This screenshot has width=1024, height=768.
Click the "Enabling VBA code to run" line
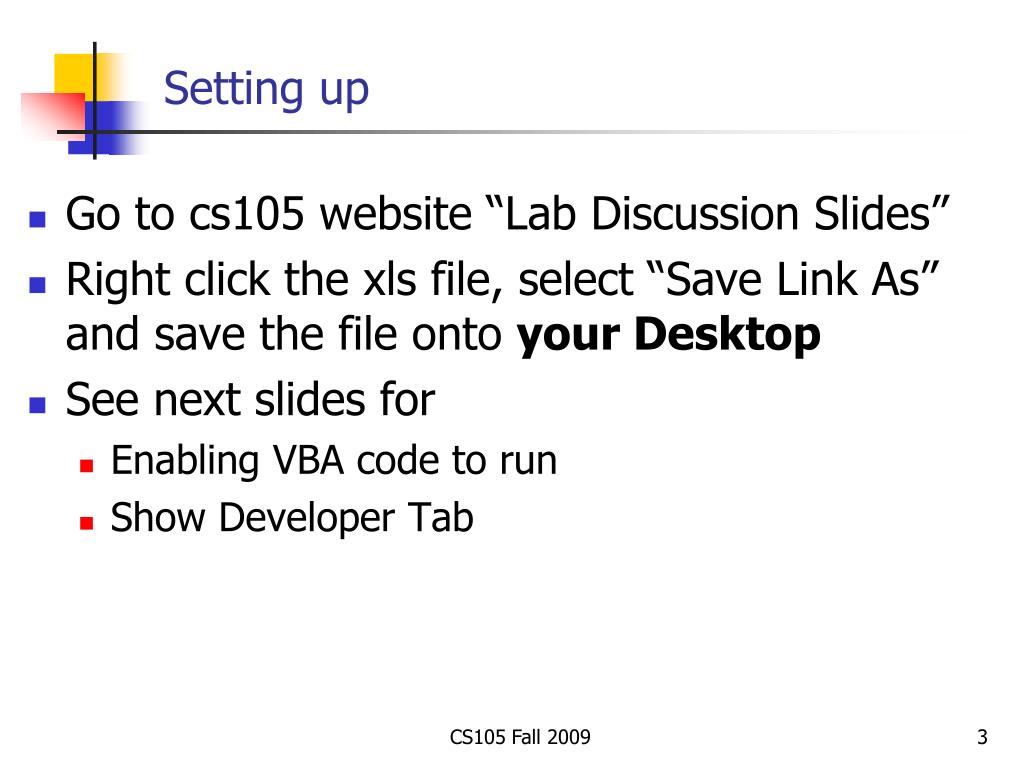click(x=334, y=460)
